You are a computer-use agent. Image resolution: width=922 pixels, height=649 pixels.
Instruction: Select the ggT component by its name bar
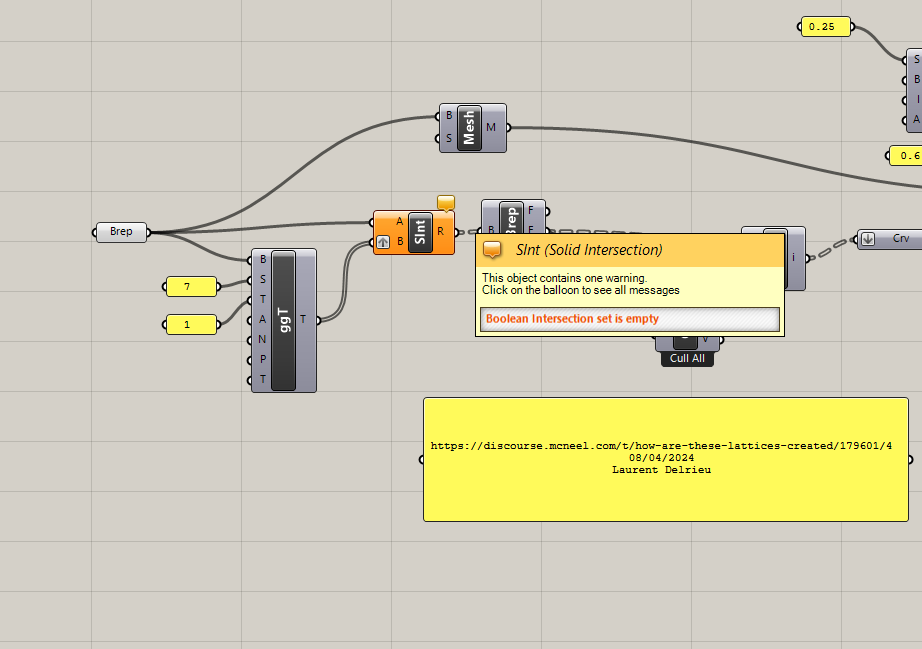point(283,320)
